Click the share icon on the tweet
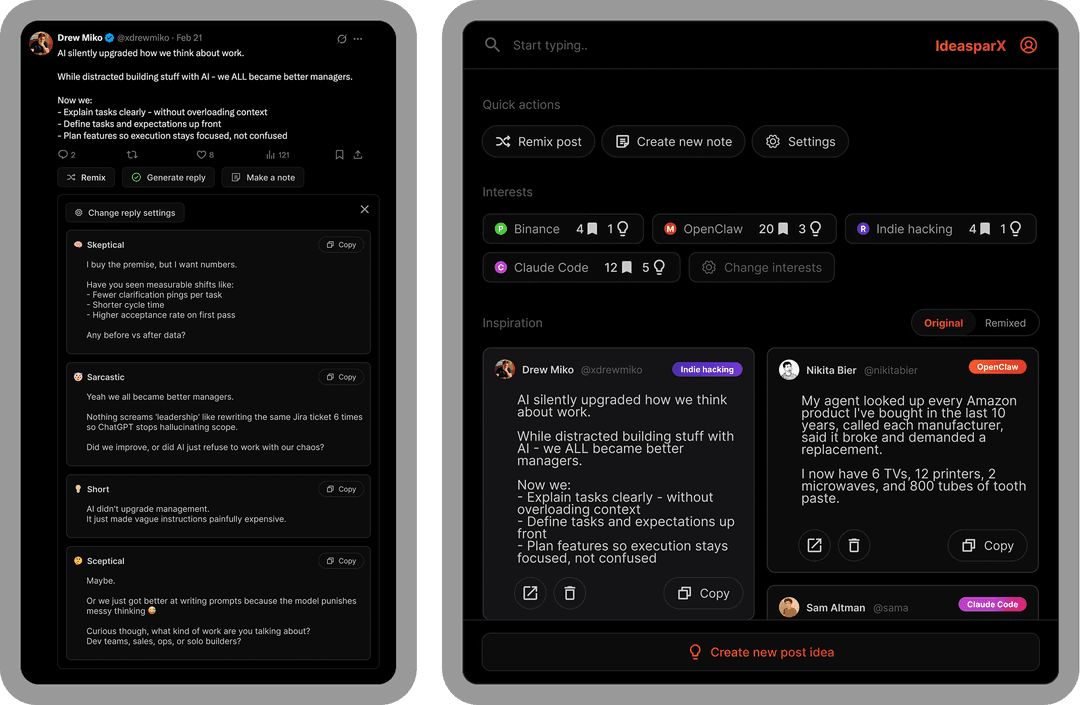The height and width of the screenshot is (705, 1080). pos(358,155)
